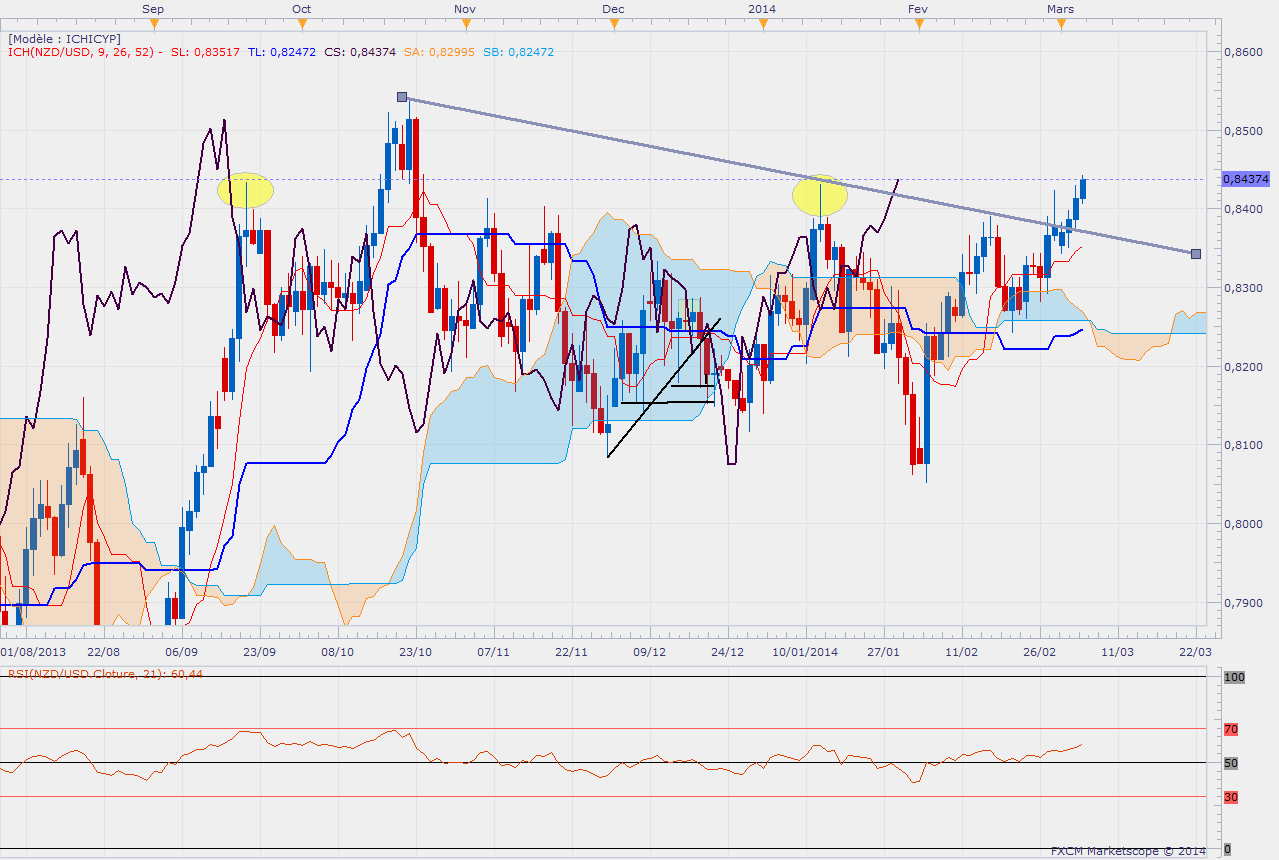The height and width of the screenshot is (860, 1279).
Task: Click the orange marker under Oct
Action: click(301, 25)
